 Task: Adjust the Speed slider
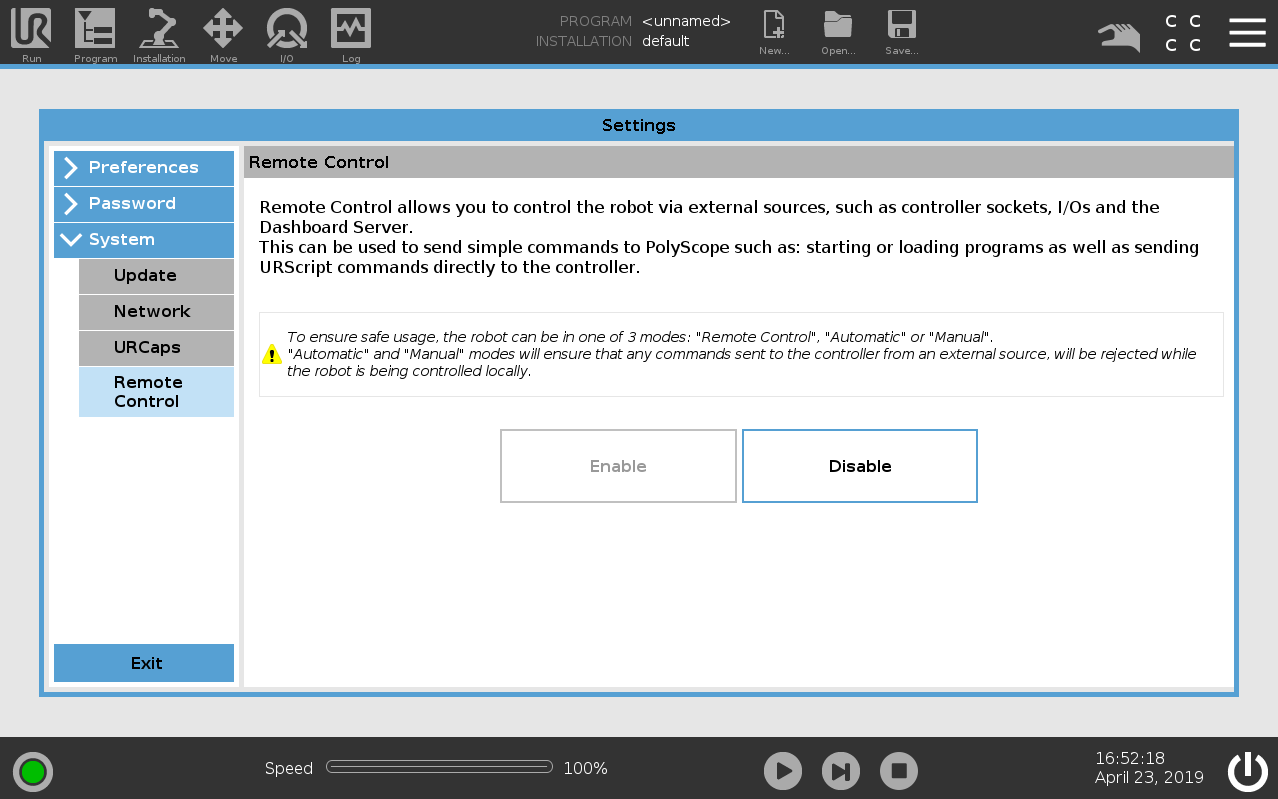(439, 767)
